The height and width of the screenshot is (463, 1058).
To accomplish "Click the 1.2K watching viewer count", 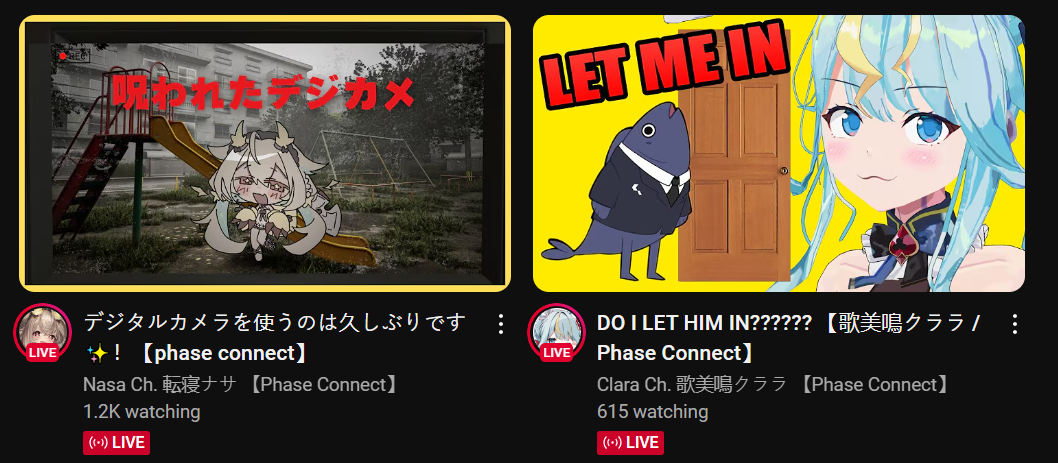I will click(142, 411).
